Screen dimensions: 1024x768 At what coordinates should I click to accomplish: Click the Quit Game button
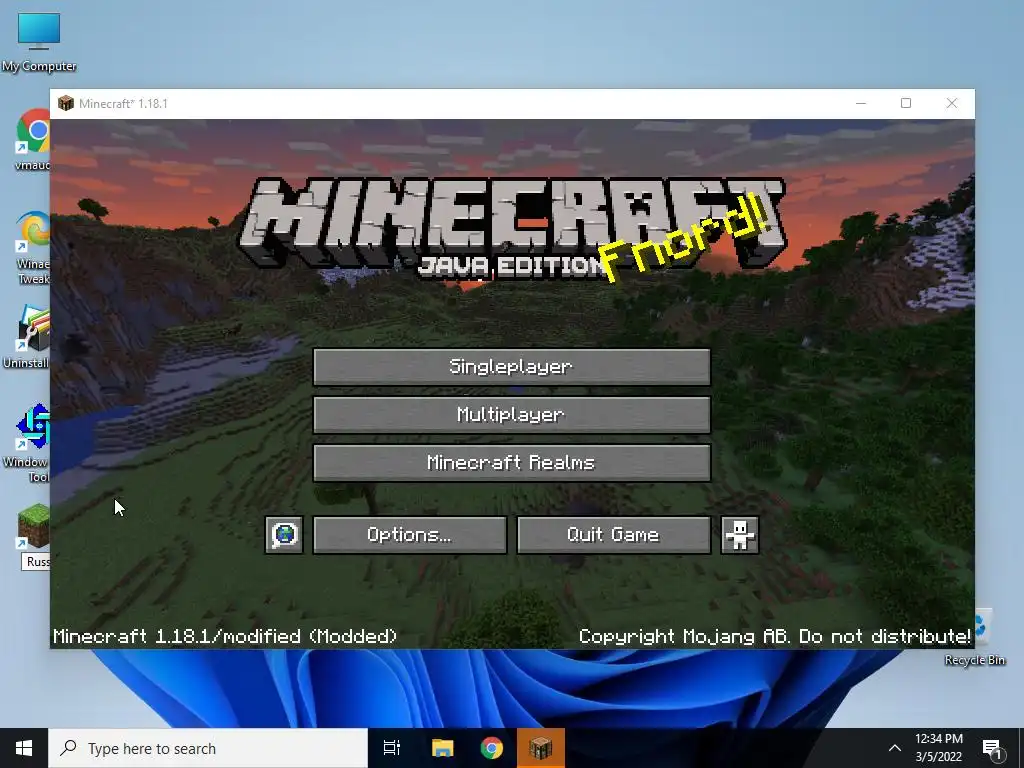(x=613, y=535)
